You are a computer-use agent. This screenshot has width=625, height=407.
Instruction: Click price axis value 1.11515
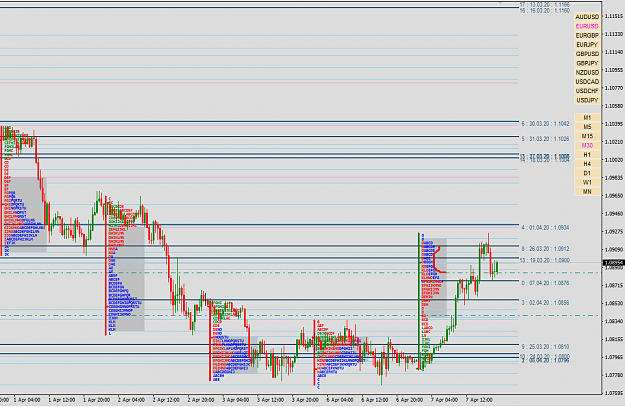(614, 16)
